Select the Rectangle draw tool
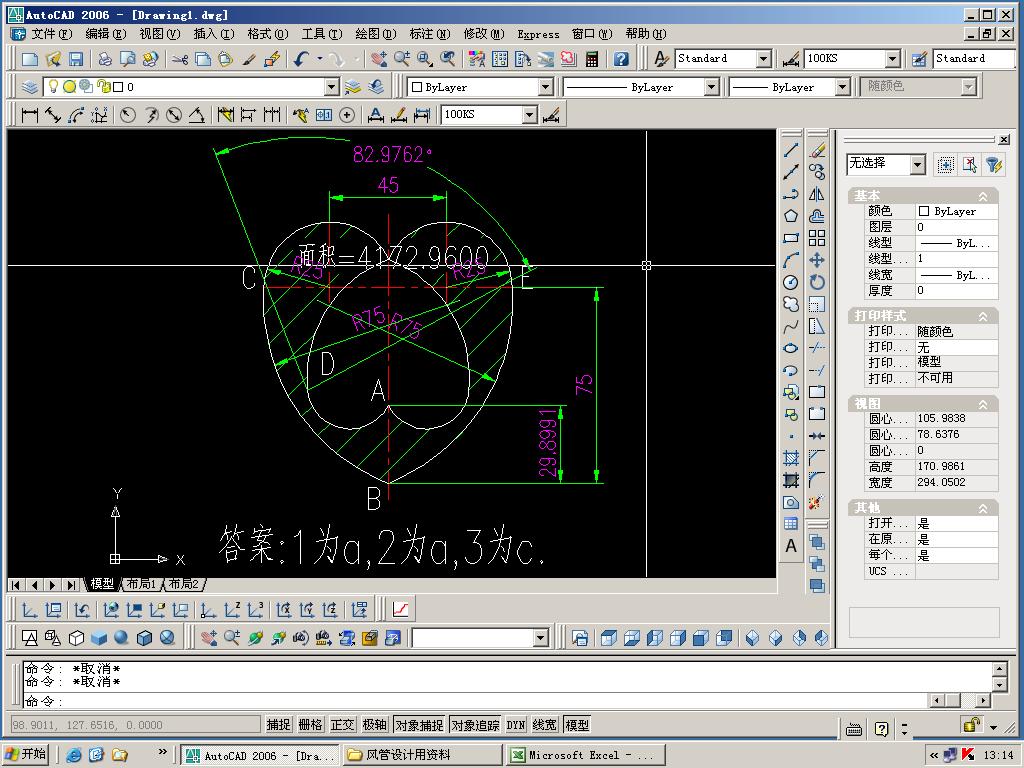1024x768 pixels. [x=791, y=238]
